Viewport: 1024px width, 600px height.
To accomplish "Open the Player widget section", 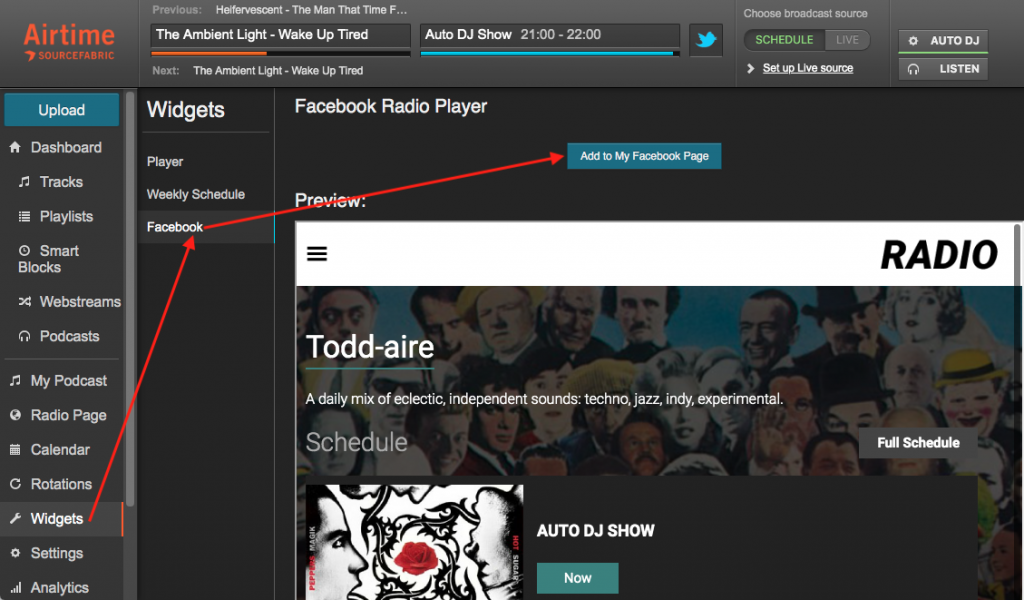I will click(165, 161).
